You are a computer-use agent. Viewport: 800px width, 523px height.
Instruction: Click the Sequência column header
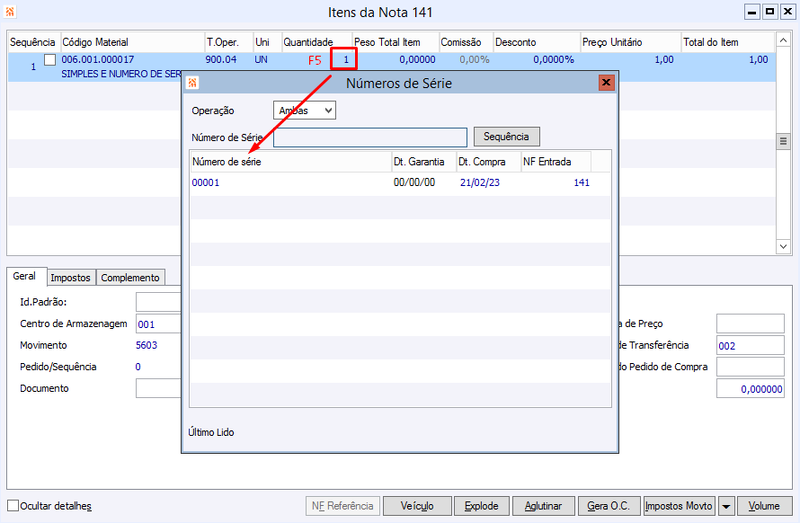click(33, 42)
